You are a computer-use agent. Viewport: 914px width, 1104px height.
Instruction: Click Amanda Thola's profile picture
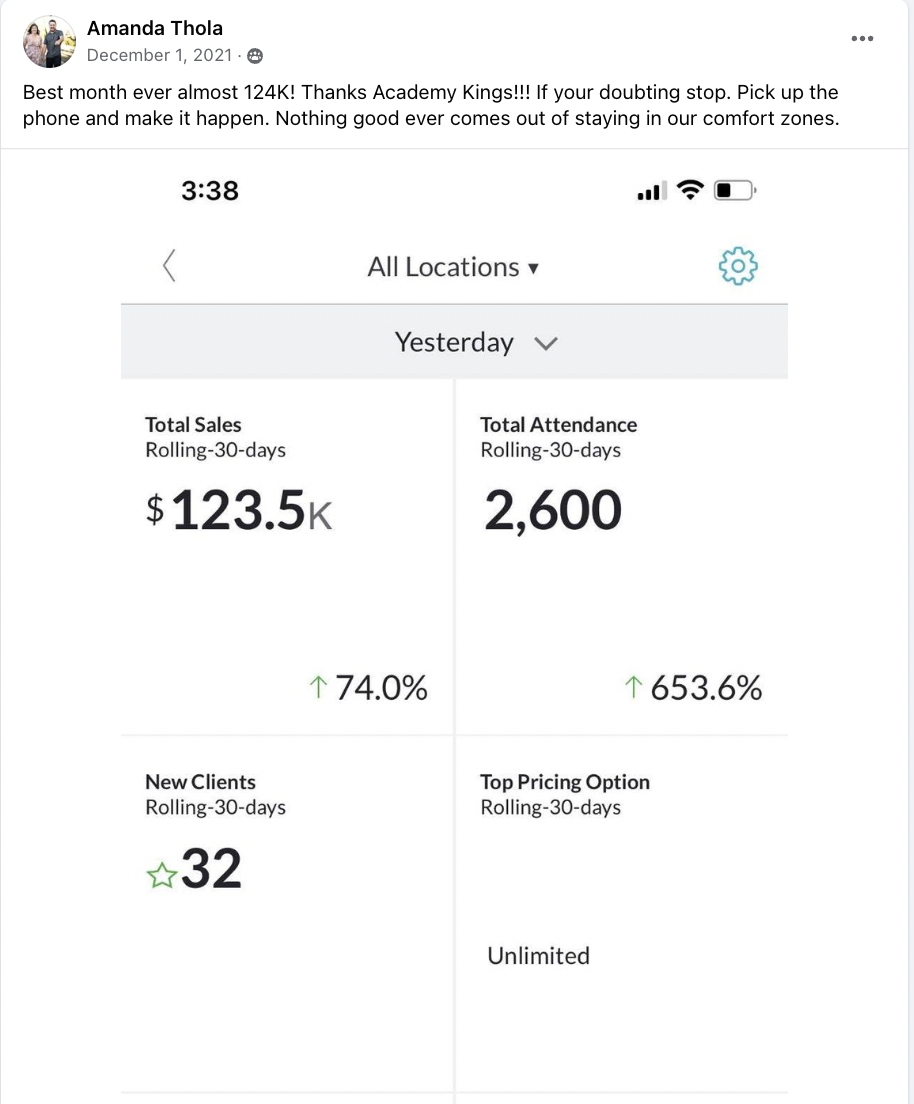coord(49,42)
